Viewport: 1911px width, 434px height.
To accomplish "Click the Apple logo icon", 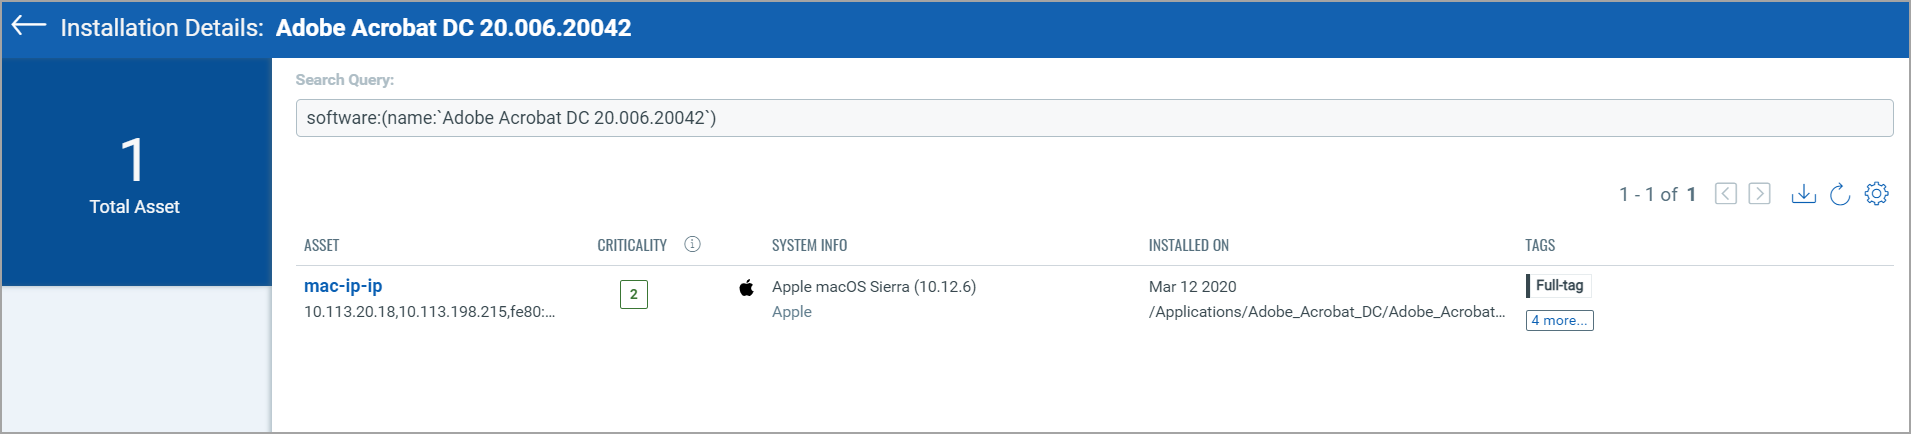I will [x=746, y=288].
